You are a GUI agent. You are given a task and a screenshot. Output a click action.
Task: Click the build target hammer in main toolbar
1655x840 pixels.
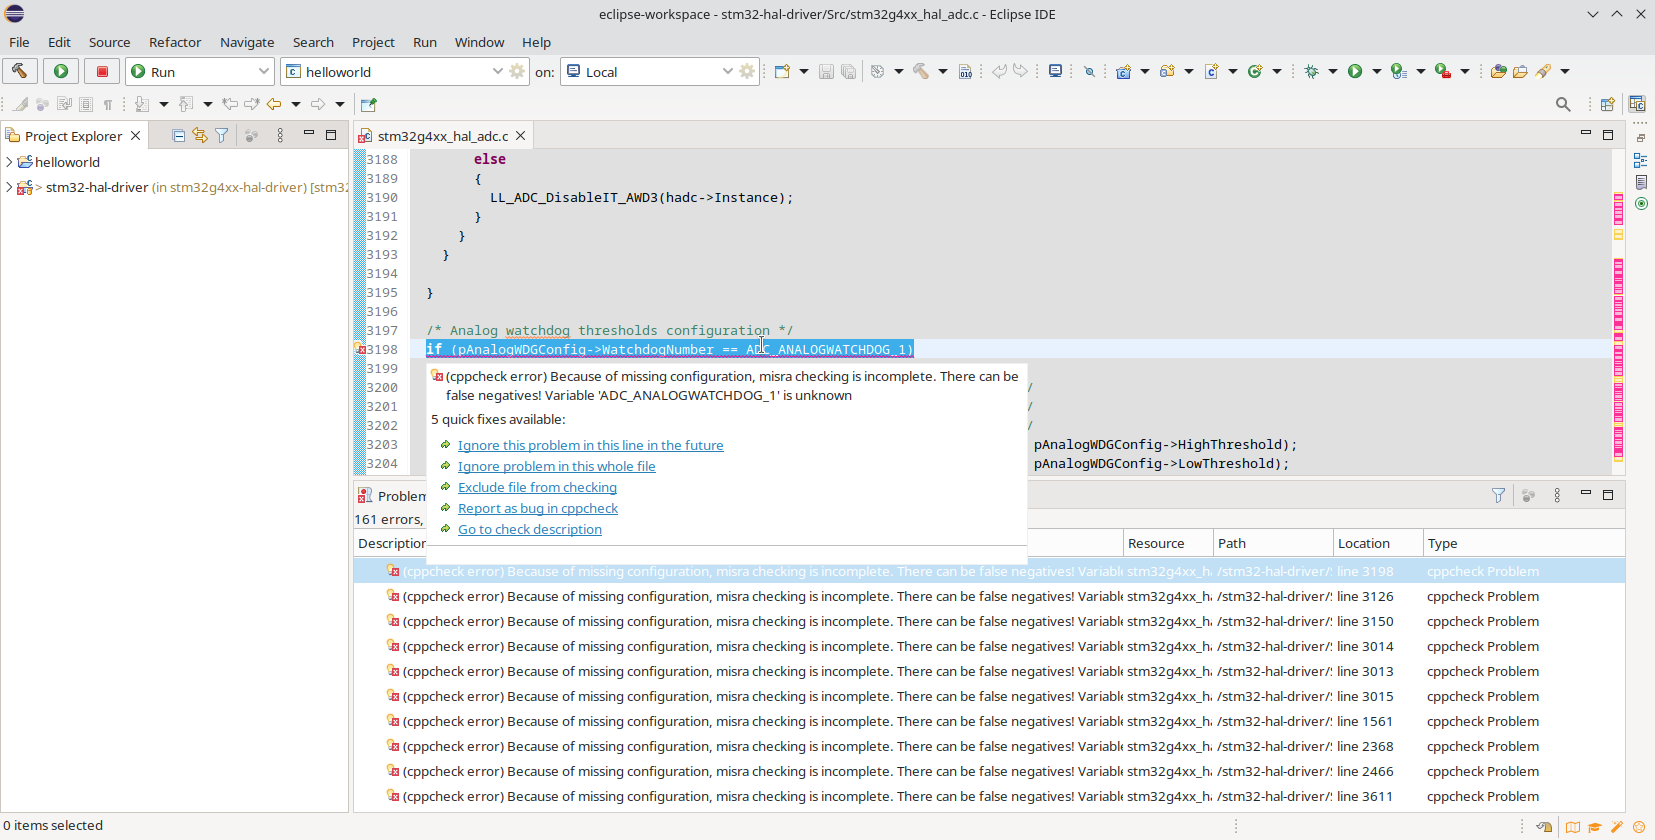(x=920, y=71)
